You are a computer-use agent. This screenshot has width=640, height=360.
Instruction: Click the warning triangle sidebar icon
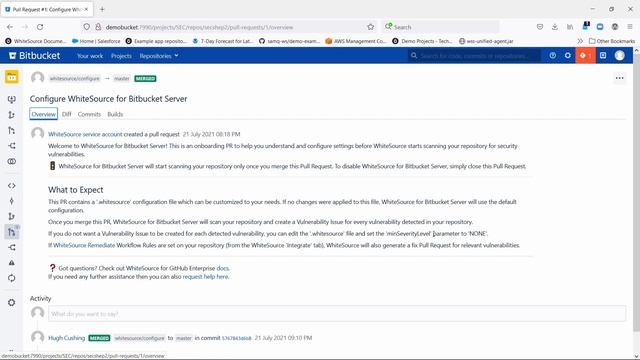(x=11, y=263)
